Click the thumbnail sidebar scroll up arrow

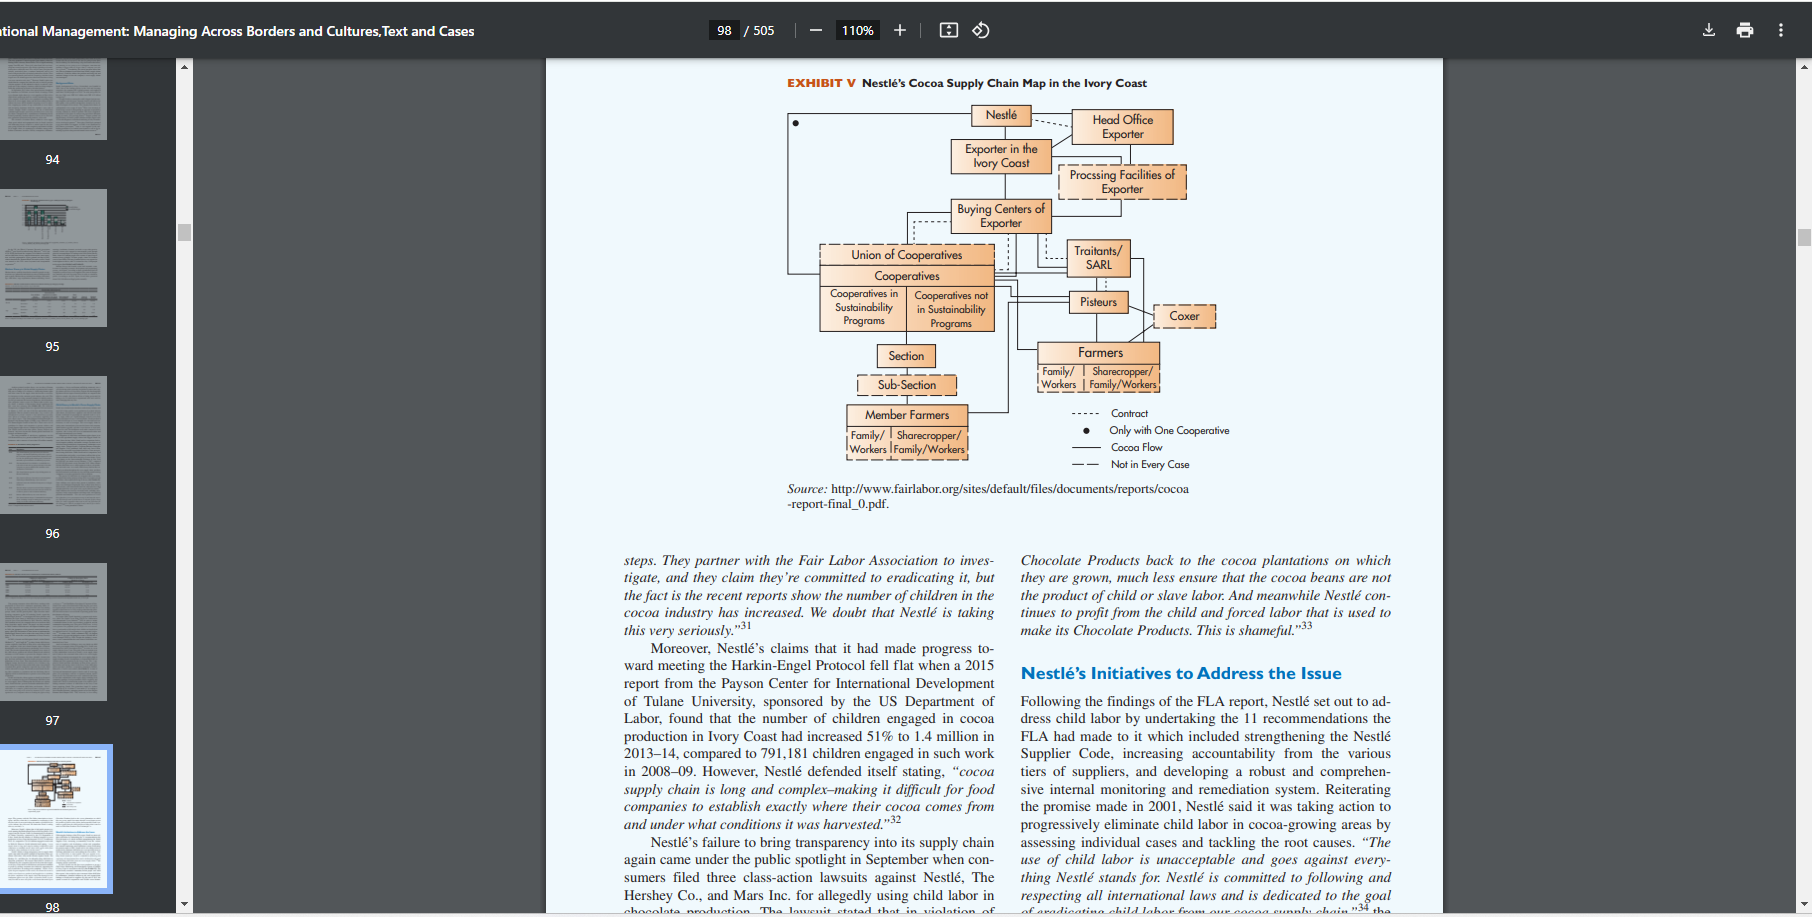tap(184, 66)
